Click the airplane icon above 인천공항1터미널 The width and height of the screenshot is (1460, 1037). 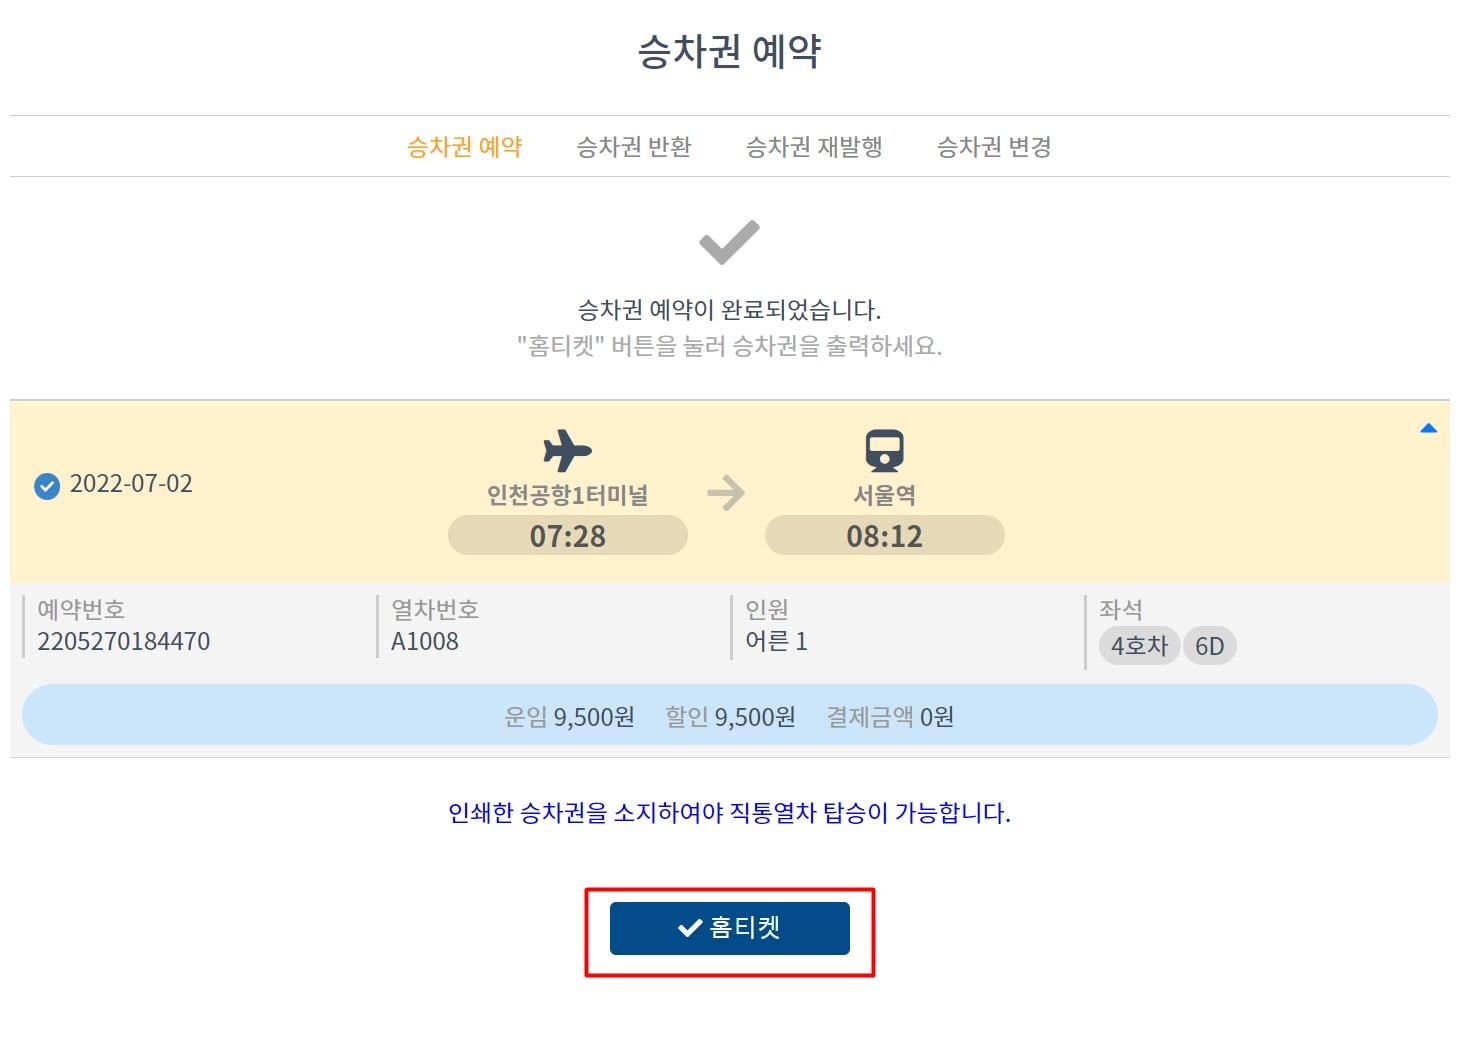coord(567,451)
